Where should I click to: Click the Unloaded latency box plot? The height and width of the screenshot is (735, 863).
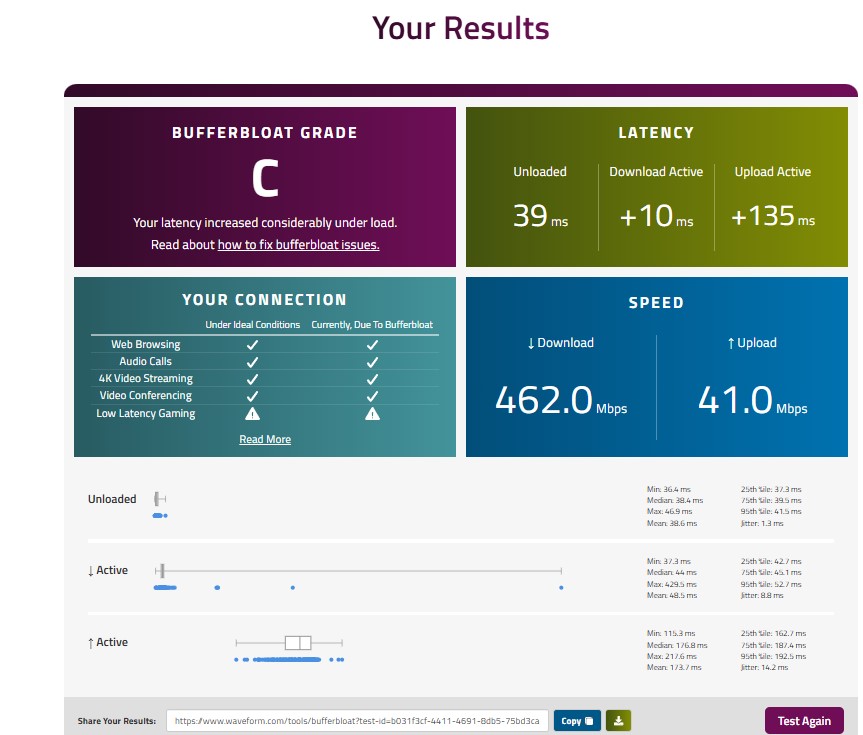click(x=160, y=499)
